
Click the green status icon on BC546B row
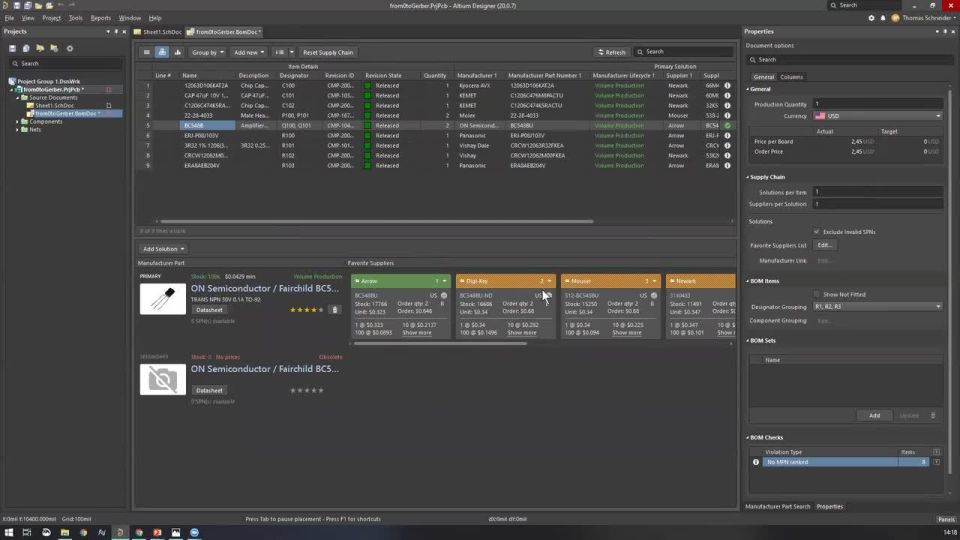tap(727, 126)
